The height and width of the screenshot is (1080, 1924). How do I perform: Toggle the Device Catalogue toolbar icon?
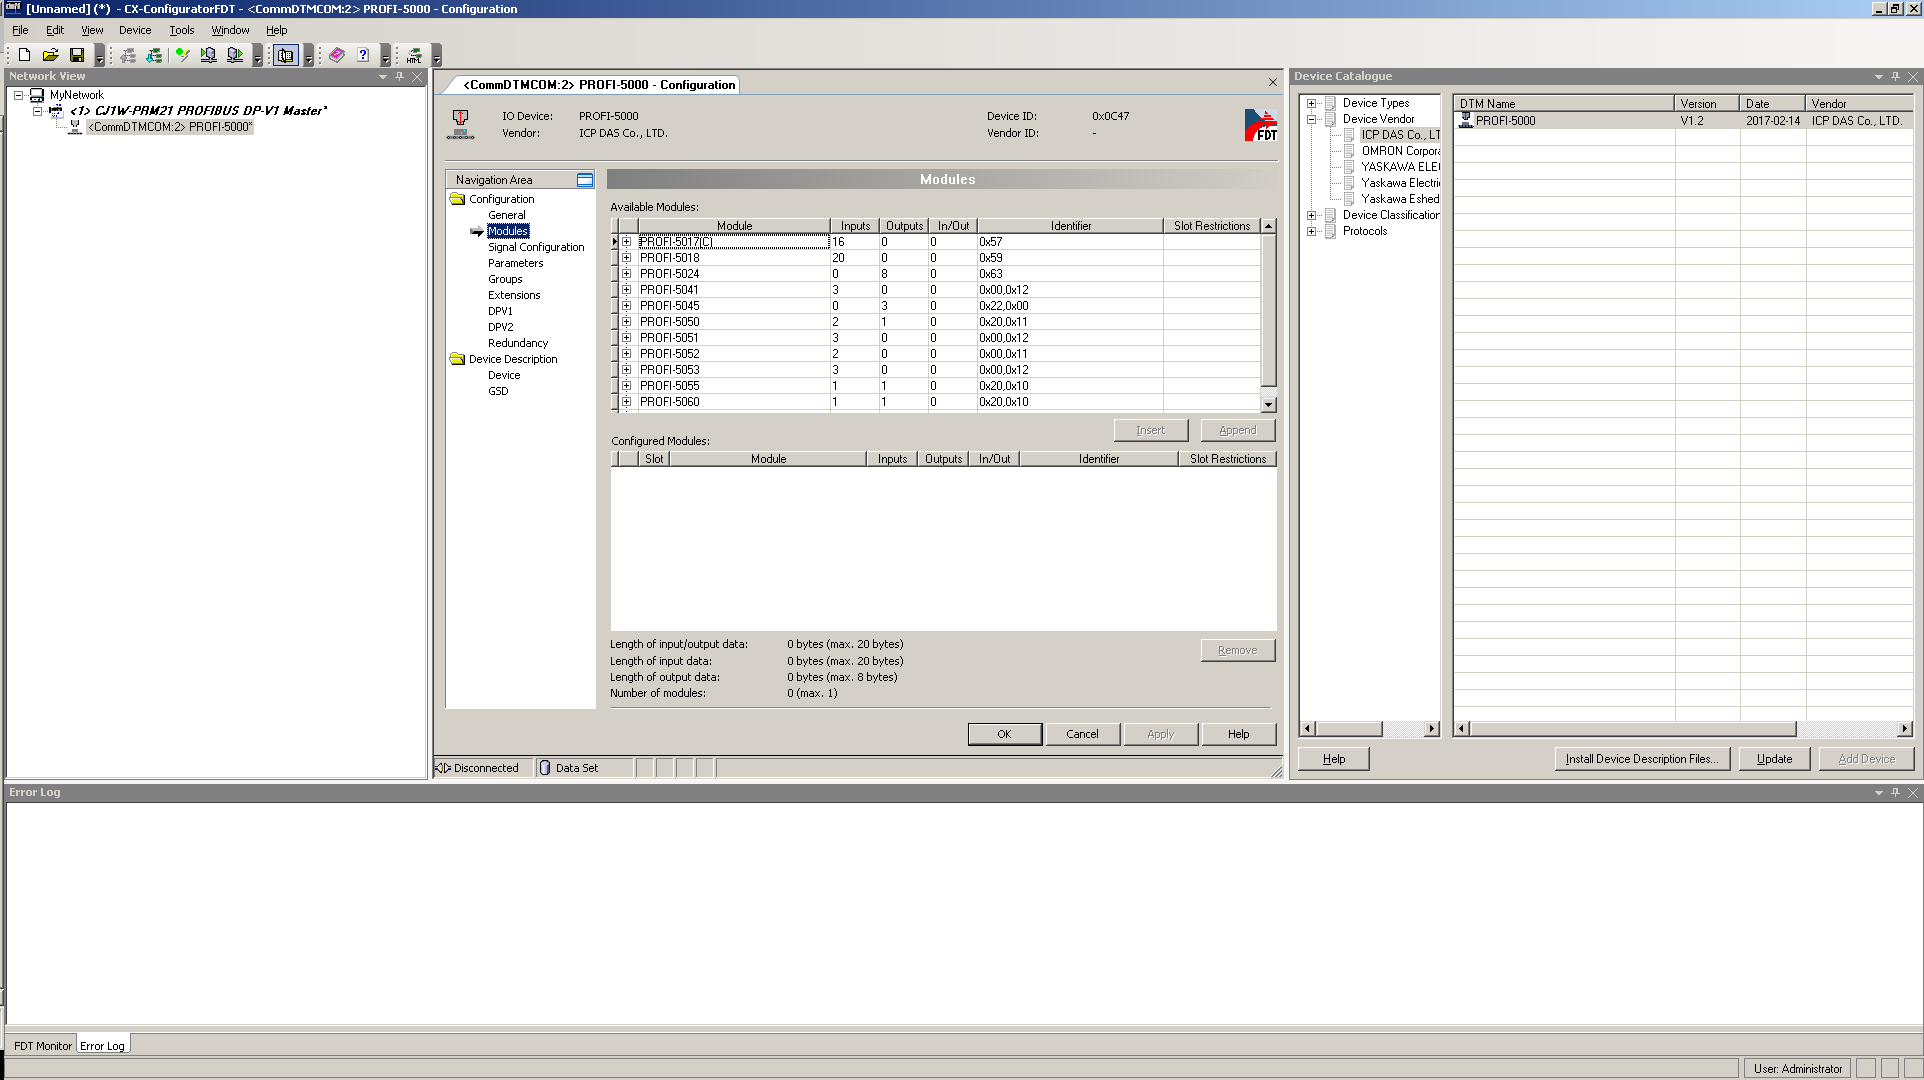286,56
